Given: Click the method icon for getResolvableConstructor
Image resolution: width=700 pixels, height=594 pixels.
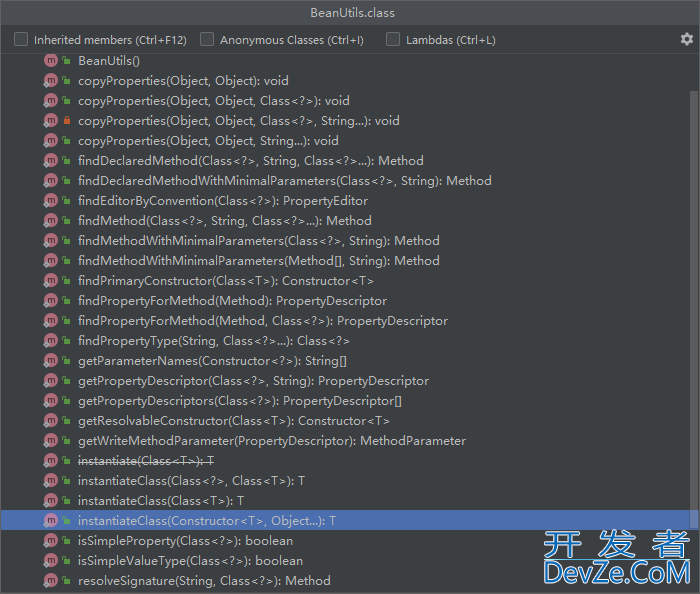Looking at the screenshot, I should (51, 420).
